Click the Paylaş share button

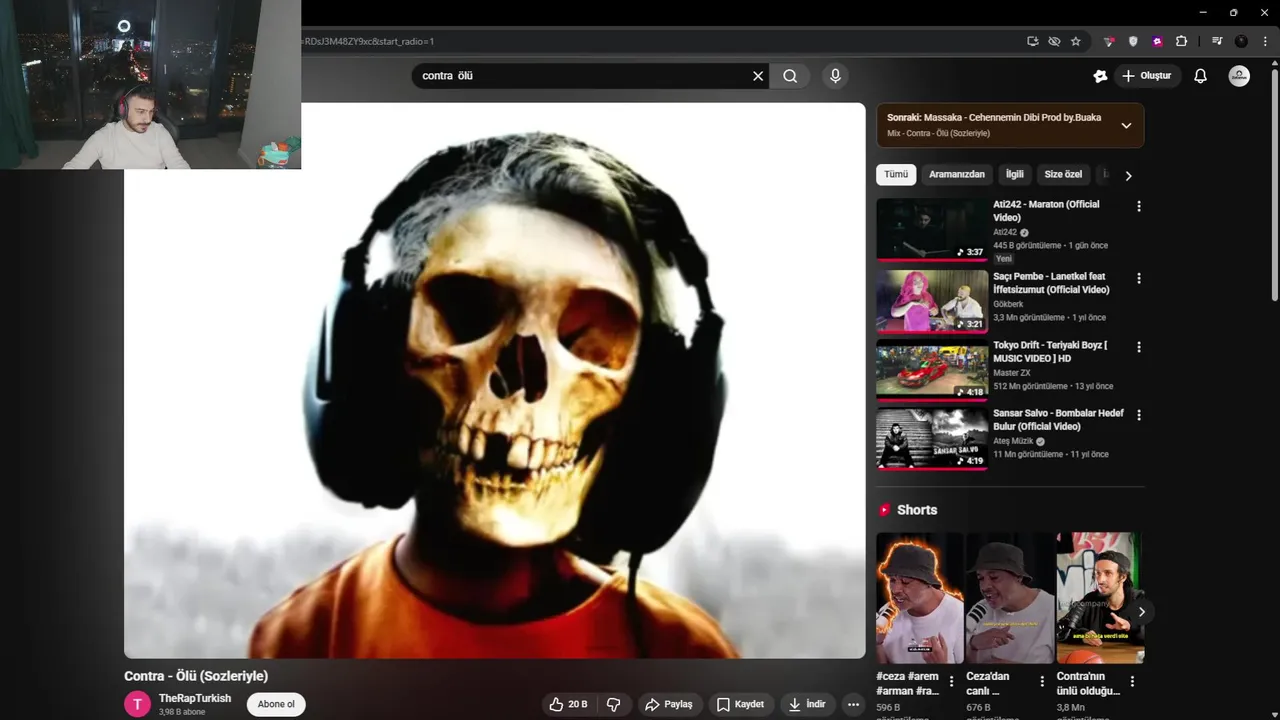(669, 704)
